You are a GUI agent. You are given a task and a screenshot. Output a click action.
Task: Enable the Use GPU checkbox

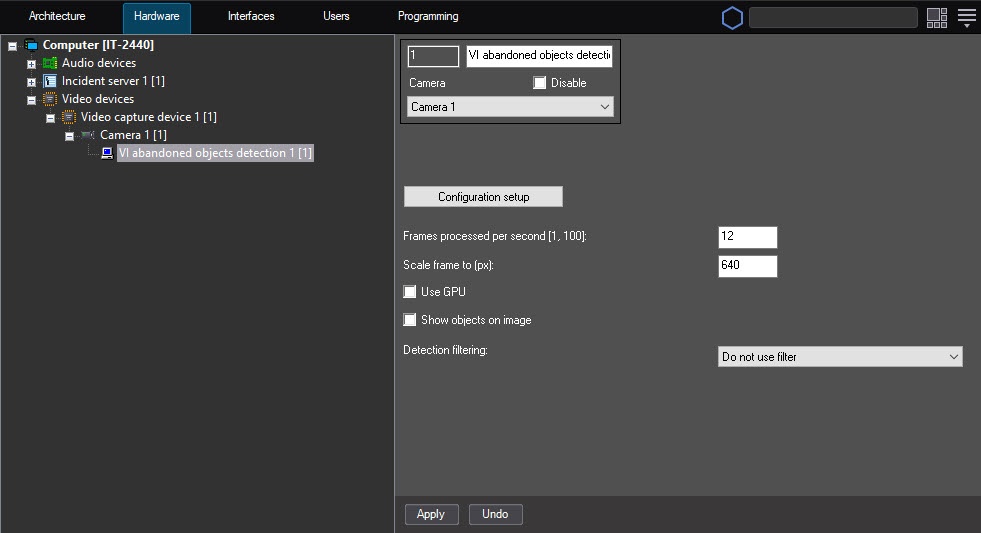click(410, 292)
